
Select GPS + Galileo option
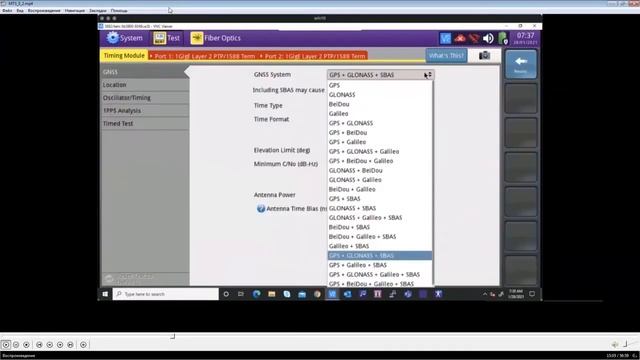coord(380,142)
